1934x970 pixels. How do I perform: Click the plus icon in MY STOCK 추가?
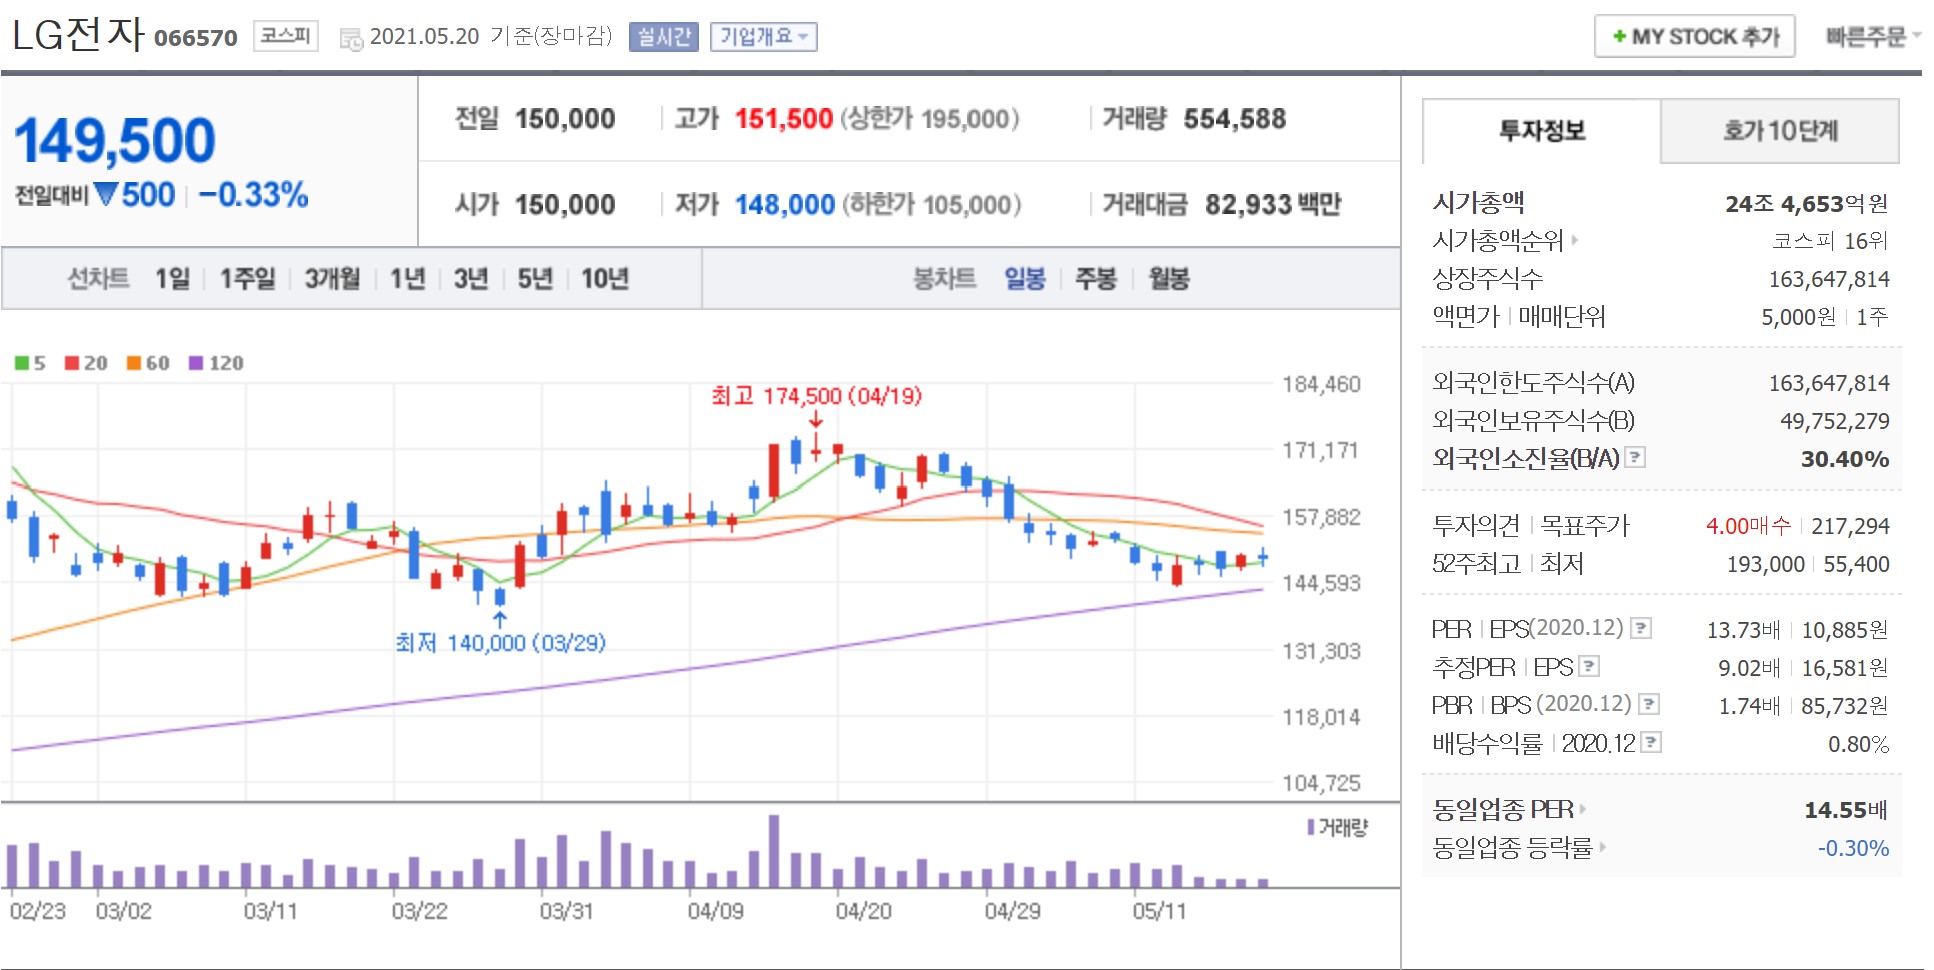click(x=1619, y=37)
